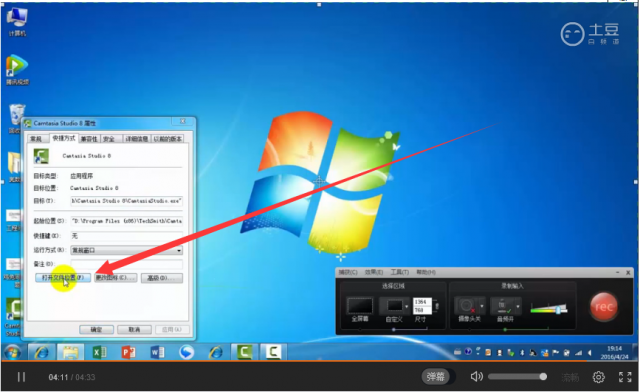Enter fullscreen with the expand icon
The height and width of the screenshot is (392, 640).
[x=625, y=377]
